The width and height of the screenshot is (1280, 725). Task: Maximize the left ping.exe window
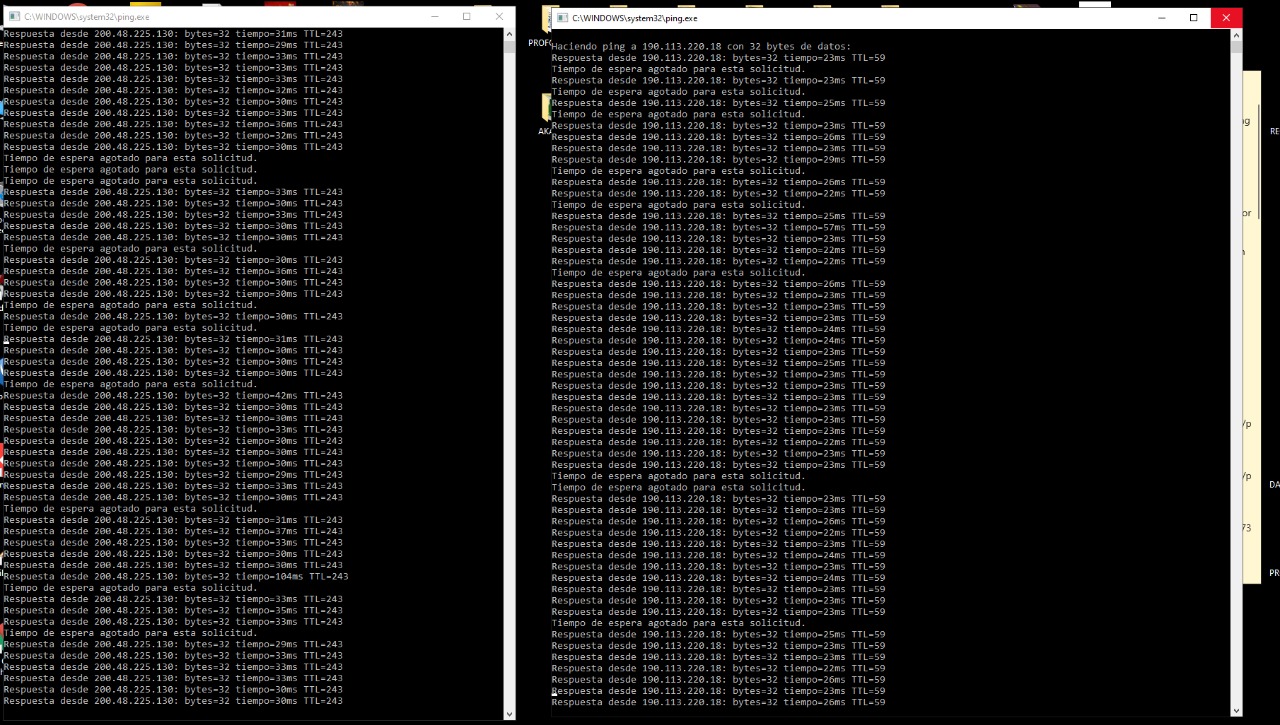tap(466, 17)
